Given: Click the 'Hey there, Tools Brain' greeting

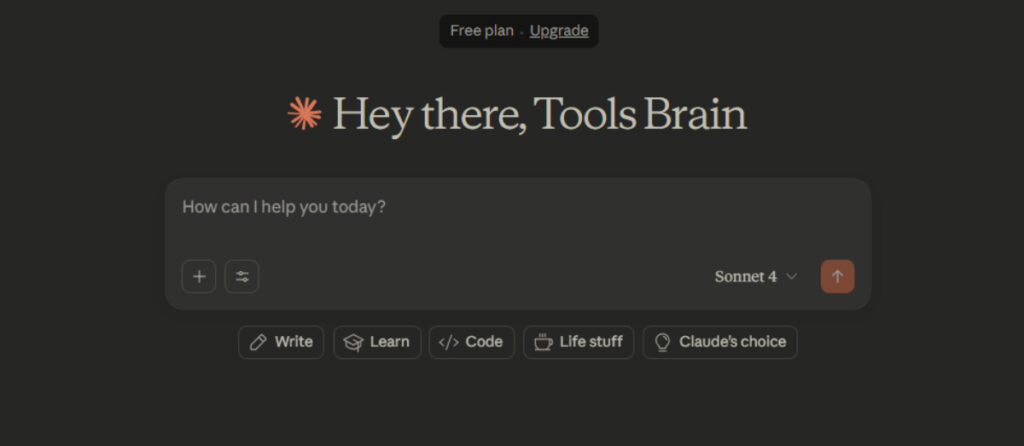Looking at the screenshot, I should click(x=539, y=115).
